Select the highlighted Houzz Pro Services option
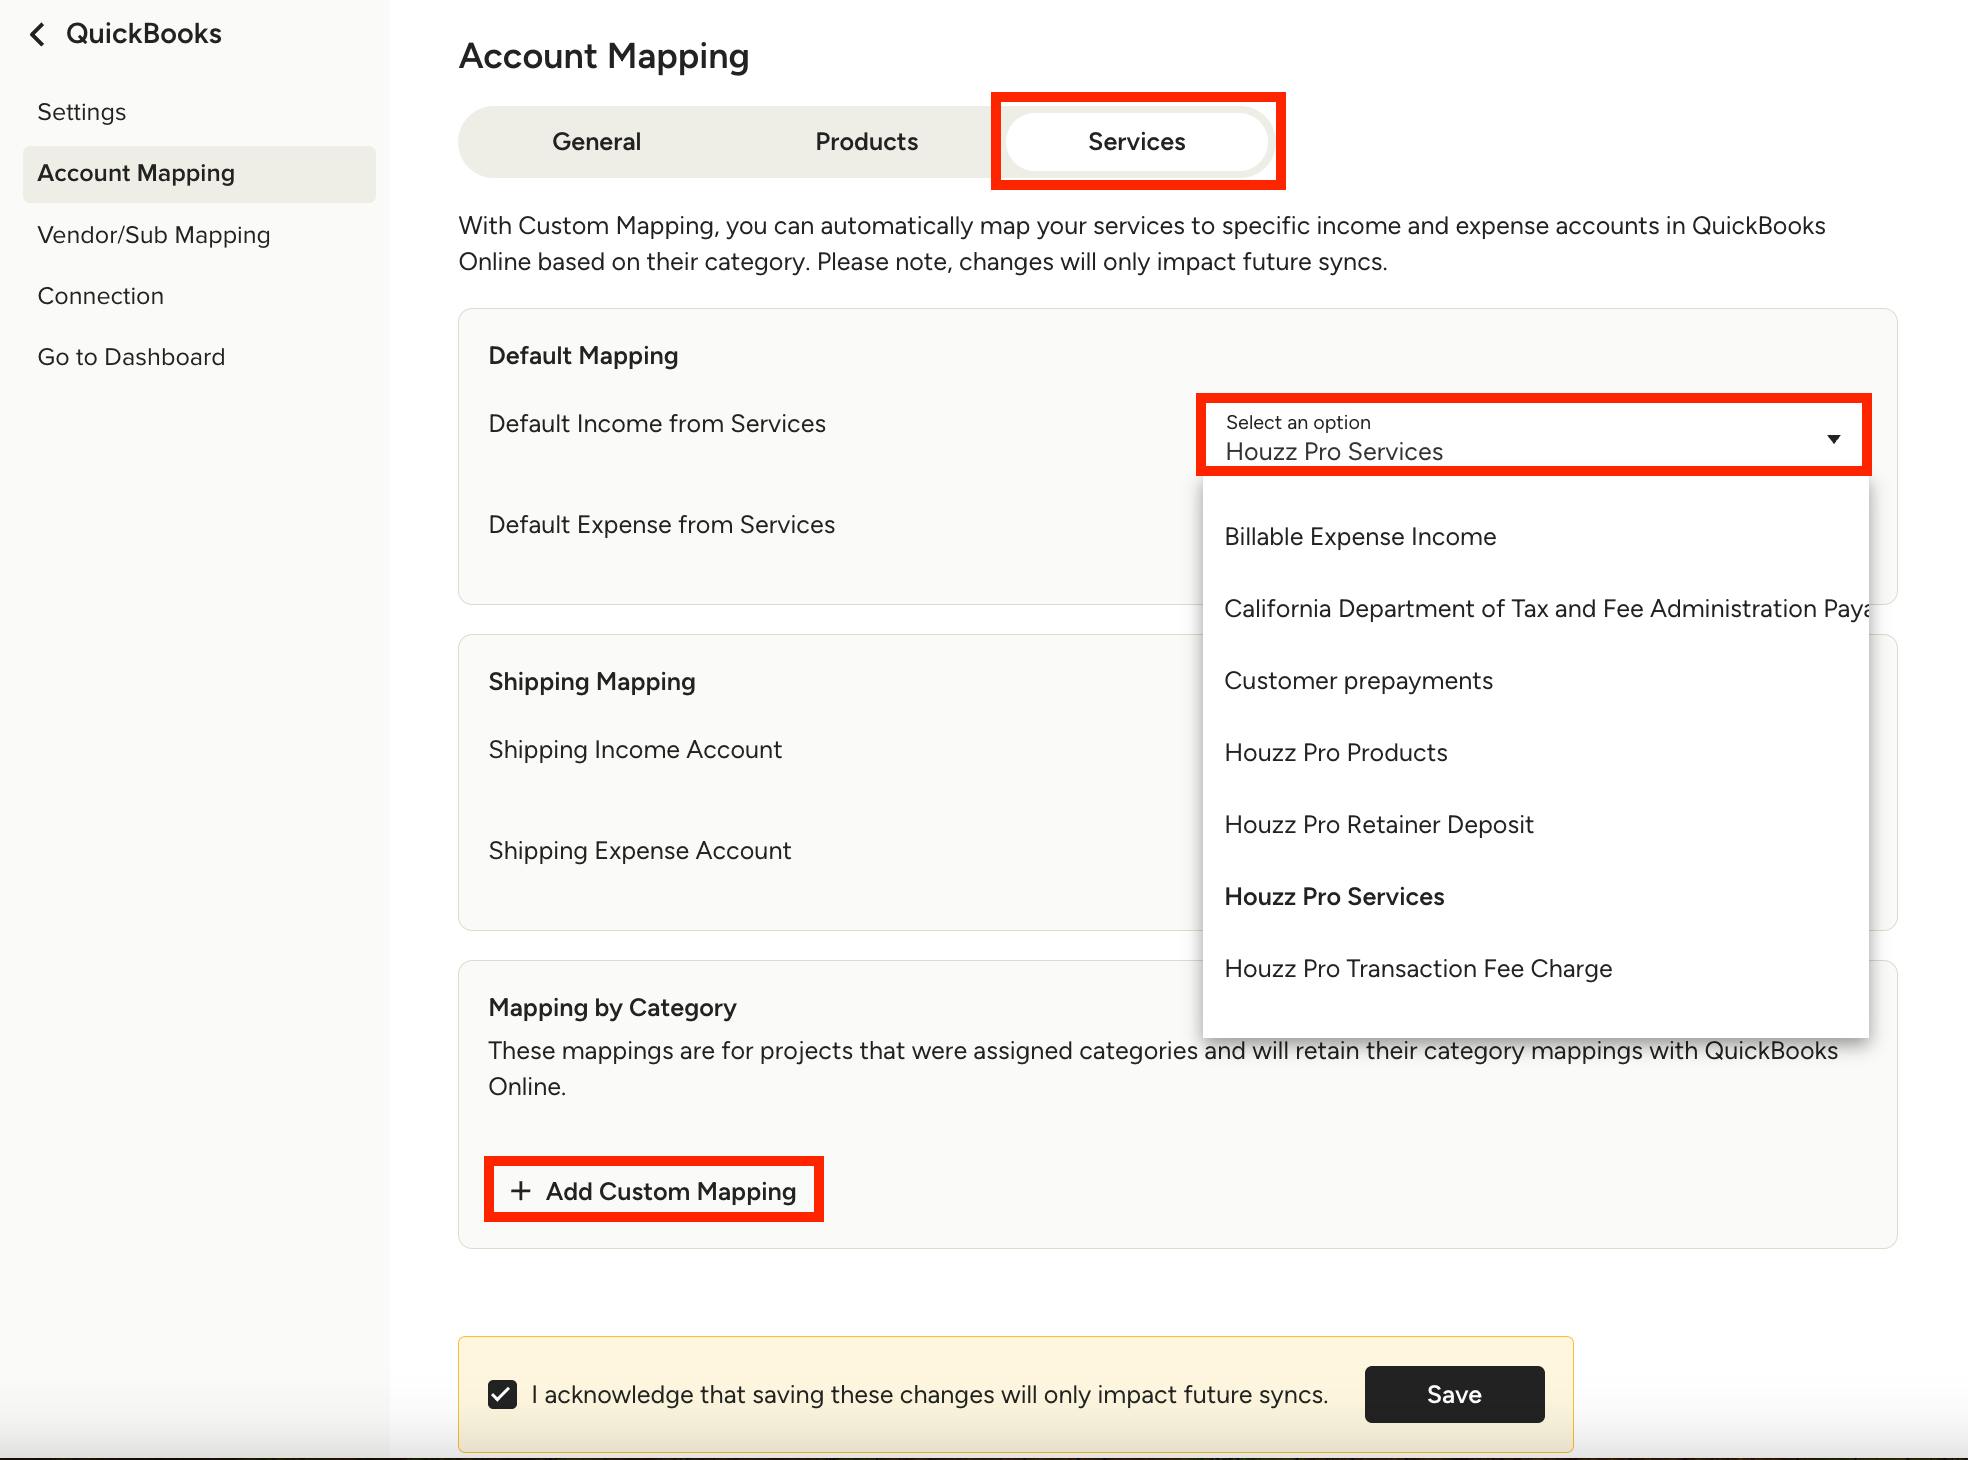Viewport: 1968px width, 1460px height. [x=1334, y=897]
